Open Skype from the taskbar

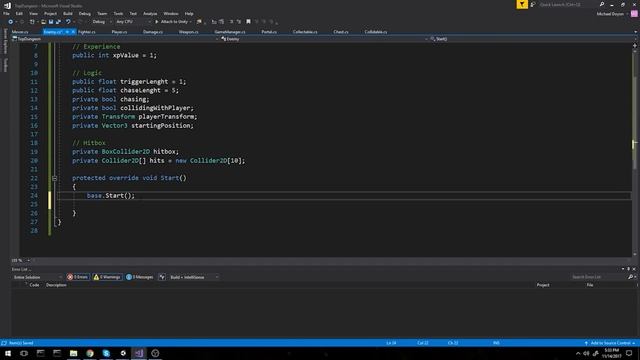(106, 353)
